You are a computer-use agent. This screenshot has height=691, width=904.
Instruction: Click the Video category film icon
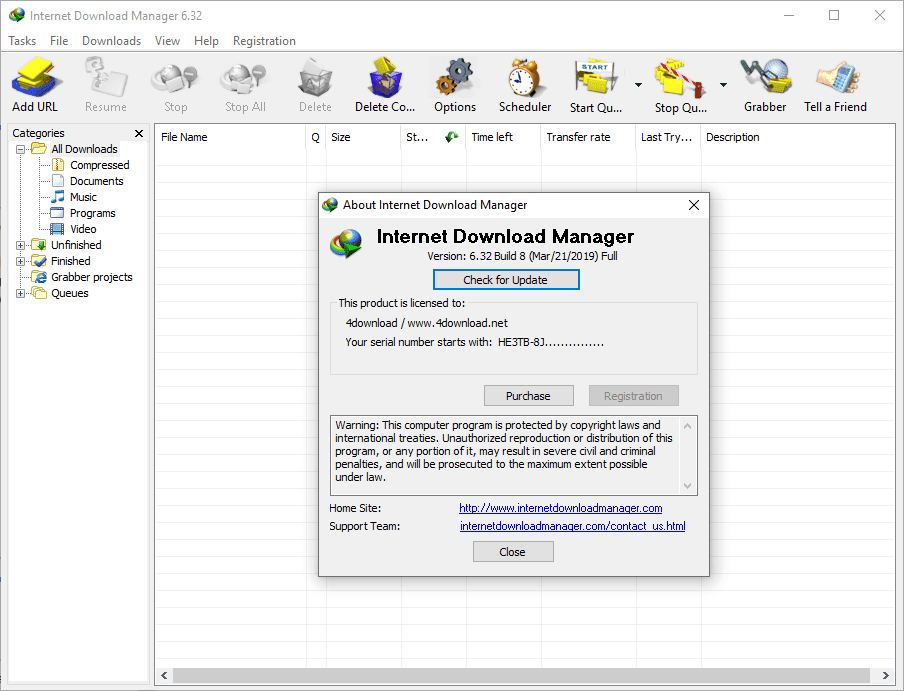(x=57, y=229)
